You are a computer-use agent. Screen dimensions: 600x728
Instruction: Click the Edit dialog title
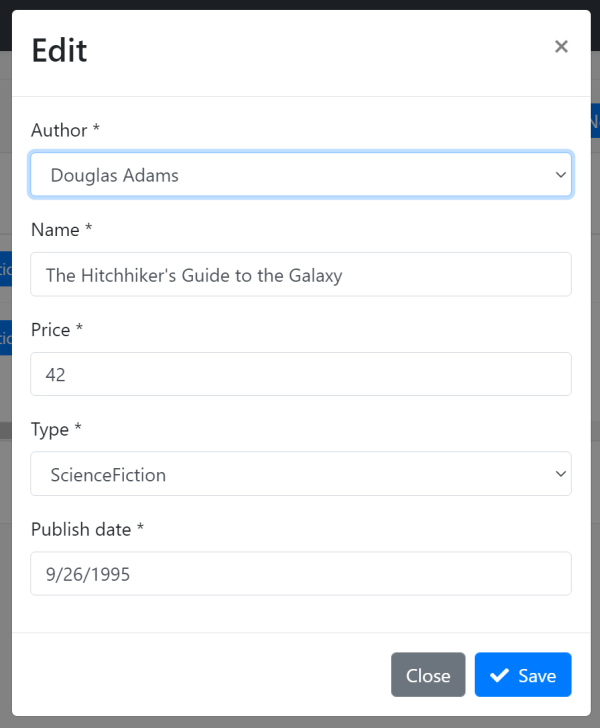(x=59, y=50)
